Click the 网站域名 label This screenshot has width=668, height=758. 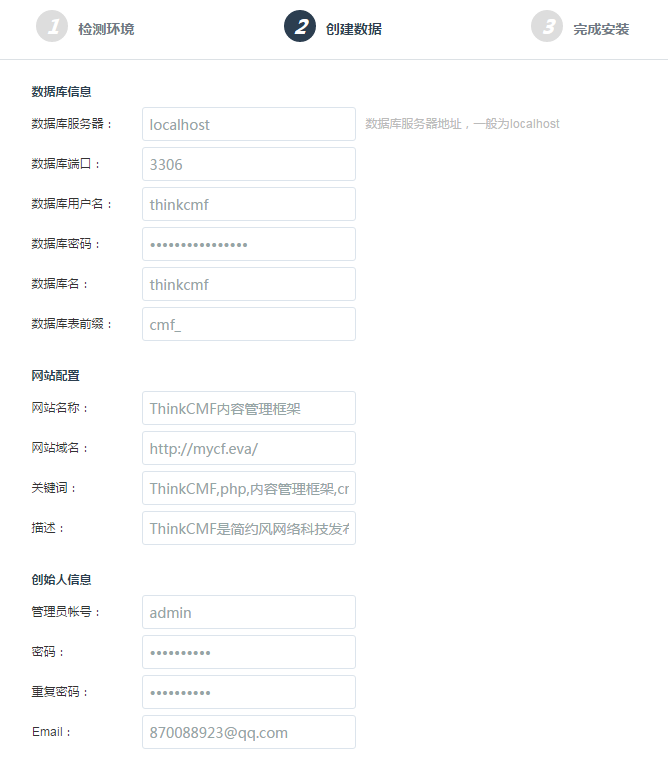(59, 448)
